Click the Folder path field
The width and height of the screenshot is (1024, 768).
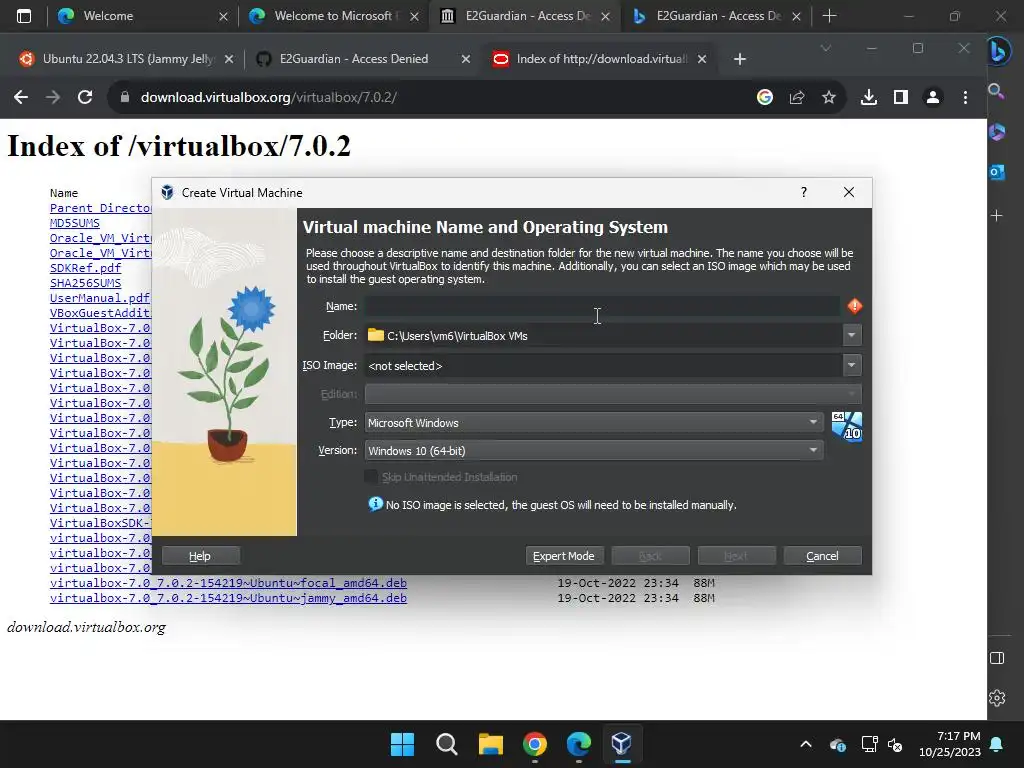coord(603,336)
